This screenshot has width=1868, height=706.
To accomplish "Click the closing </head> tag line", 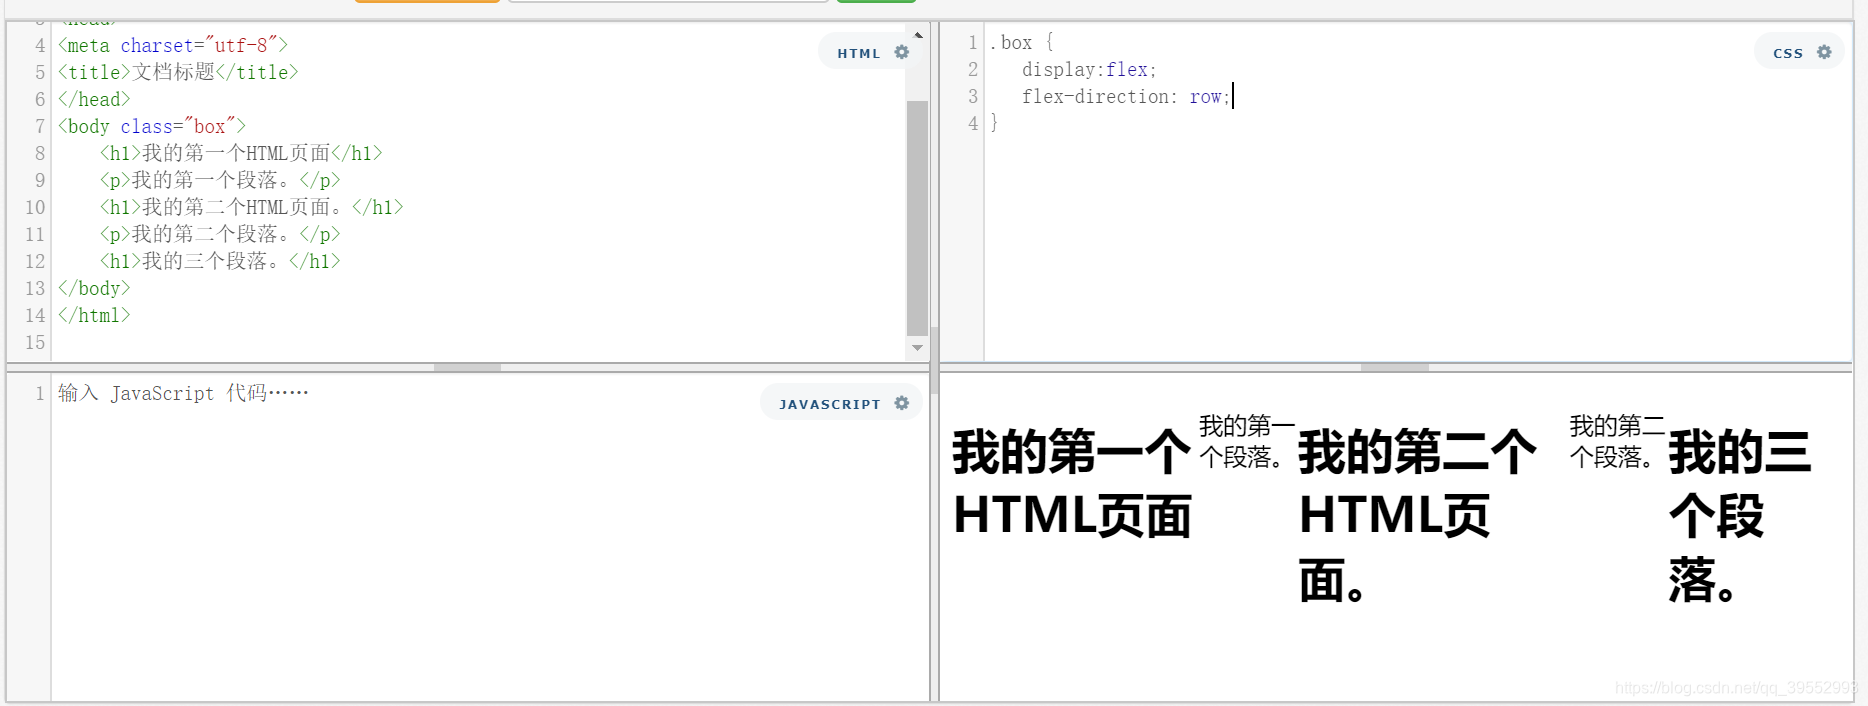I will (x=94, y=99).
